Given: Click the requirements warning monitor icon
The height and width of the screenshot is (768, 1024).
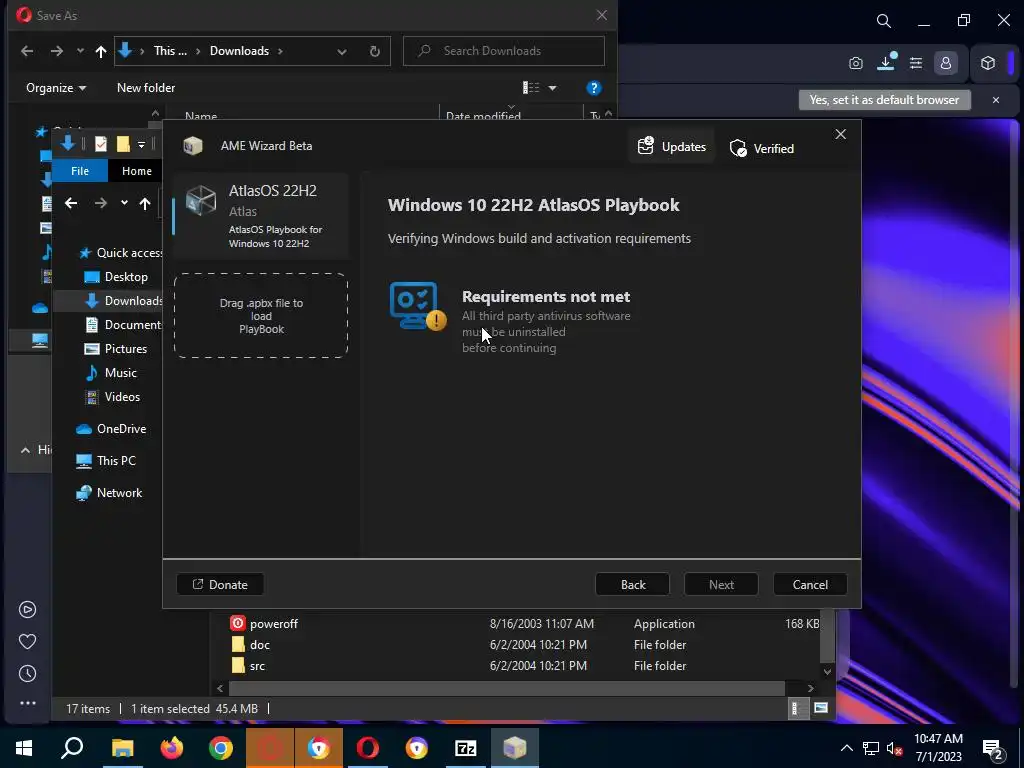Looking at the screenshot, I should coord(417,306).
